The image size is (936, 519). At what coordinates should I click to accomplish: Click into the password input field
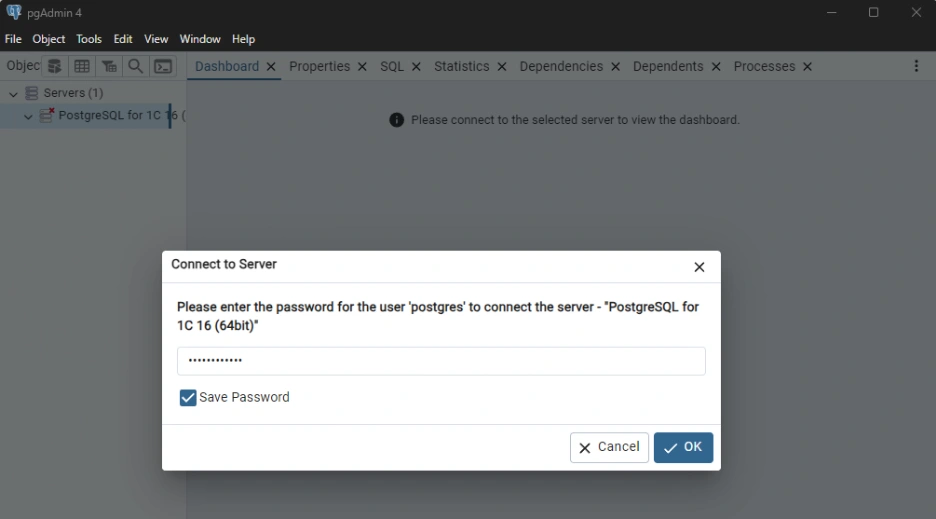coord(441,361)
